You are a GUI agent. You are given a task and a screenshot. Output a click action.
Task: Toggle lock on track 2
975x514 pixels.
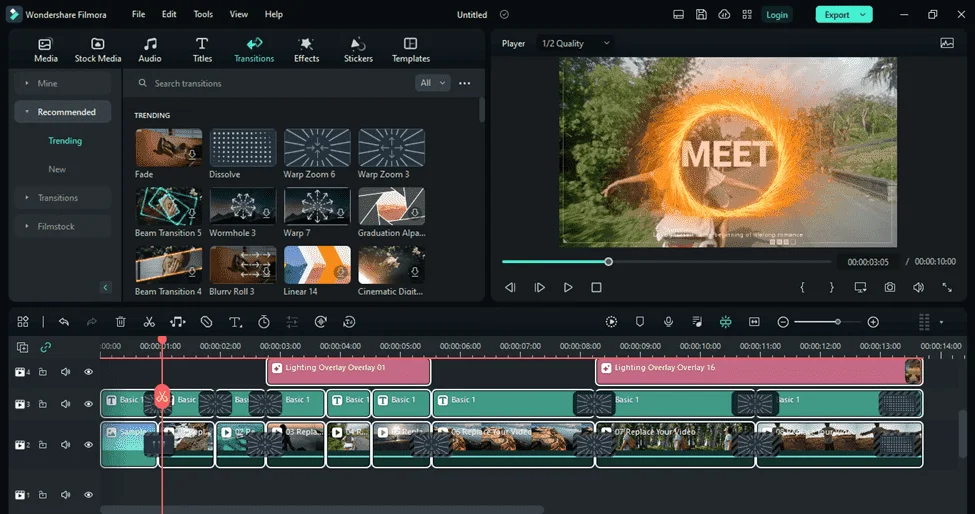[x=43, y=445]
